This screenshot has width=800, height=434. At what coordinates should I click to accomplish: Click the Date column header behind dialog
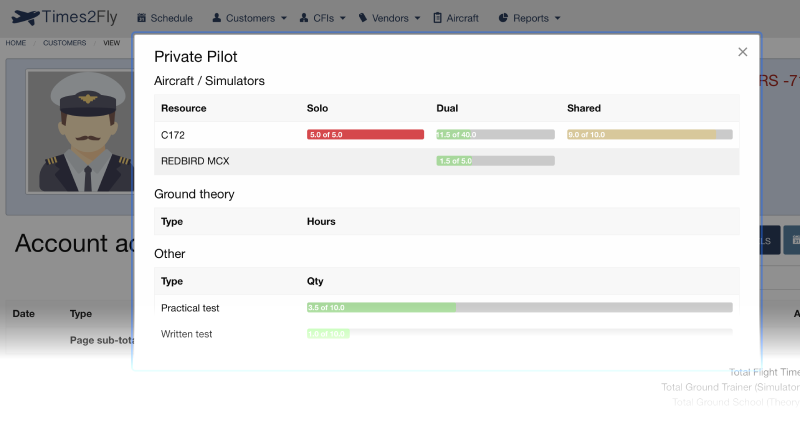coord(23,314)
